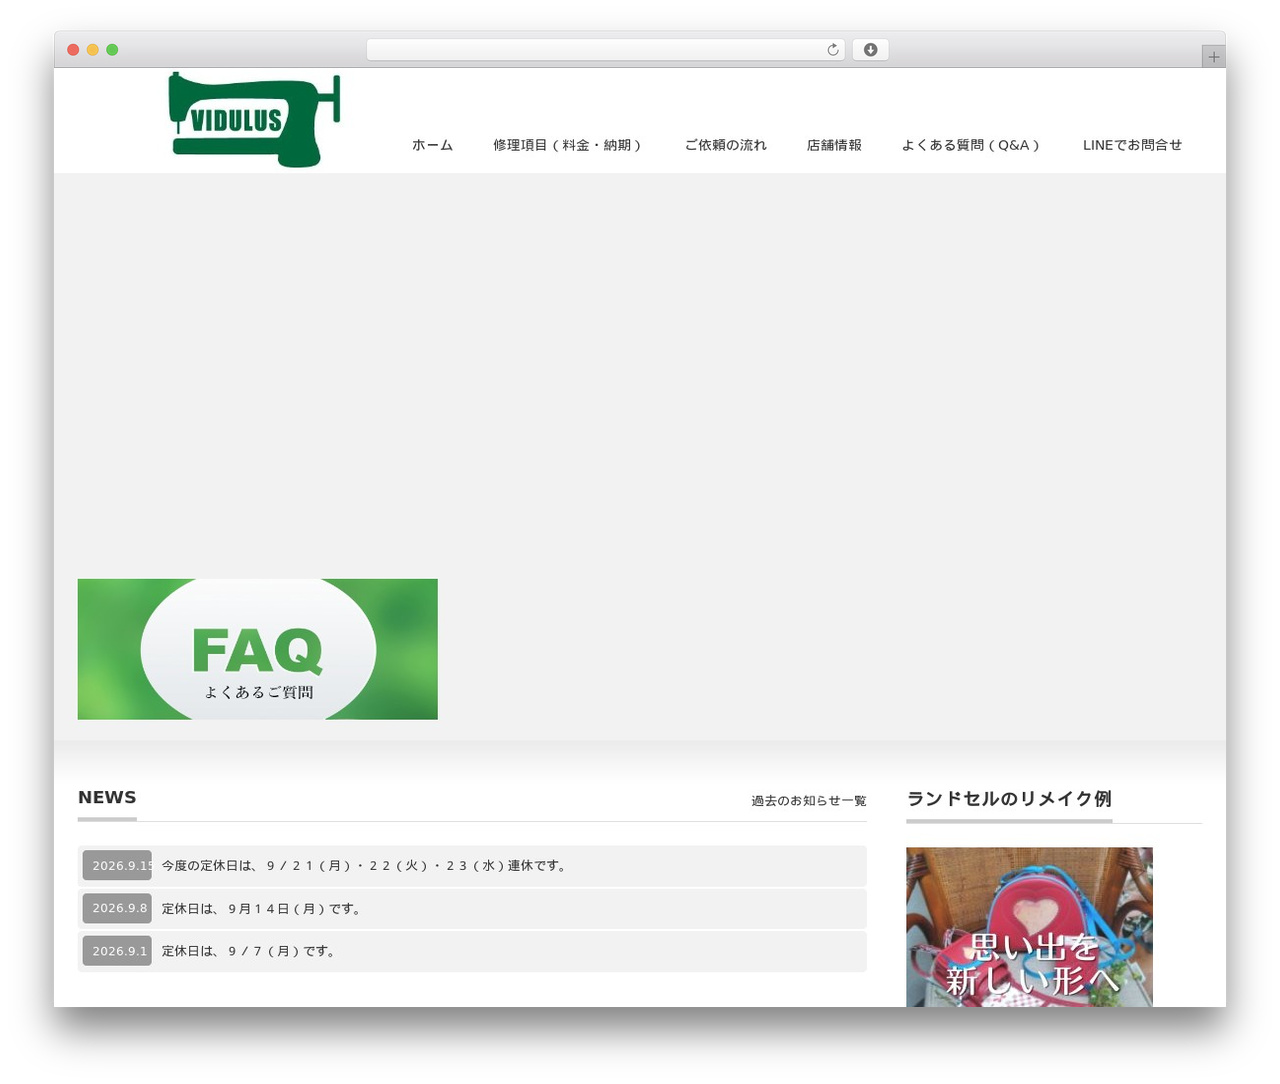Screen dimensions: 1280x1084
Task: Click the green maximize window button
Action: coord(112,50)
